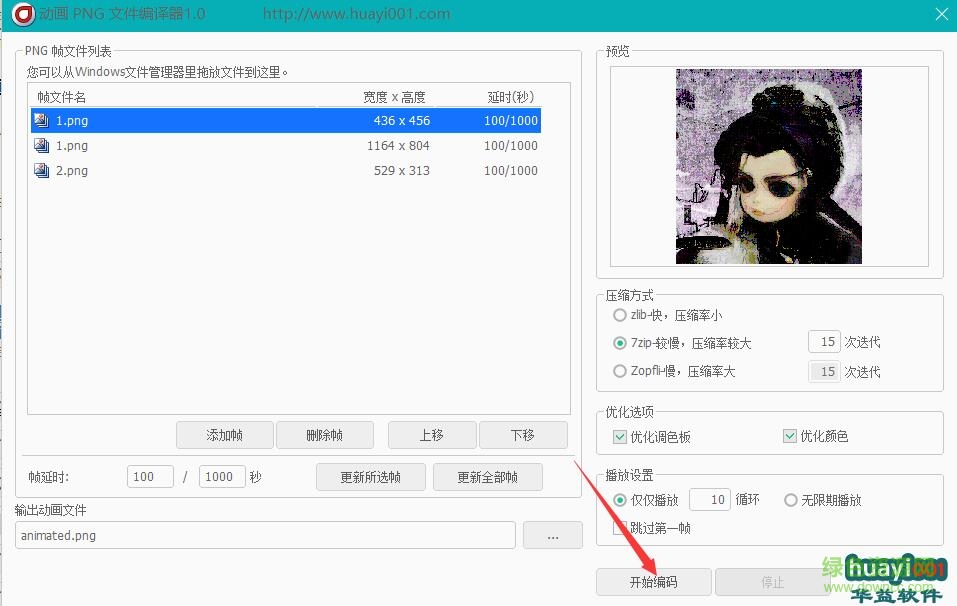Click the file icon next to 2.png

[40, 170]
